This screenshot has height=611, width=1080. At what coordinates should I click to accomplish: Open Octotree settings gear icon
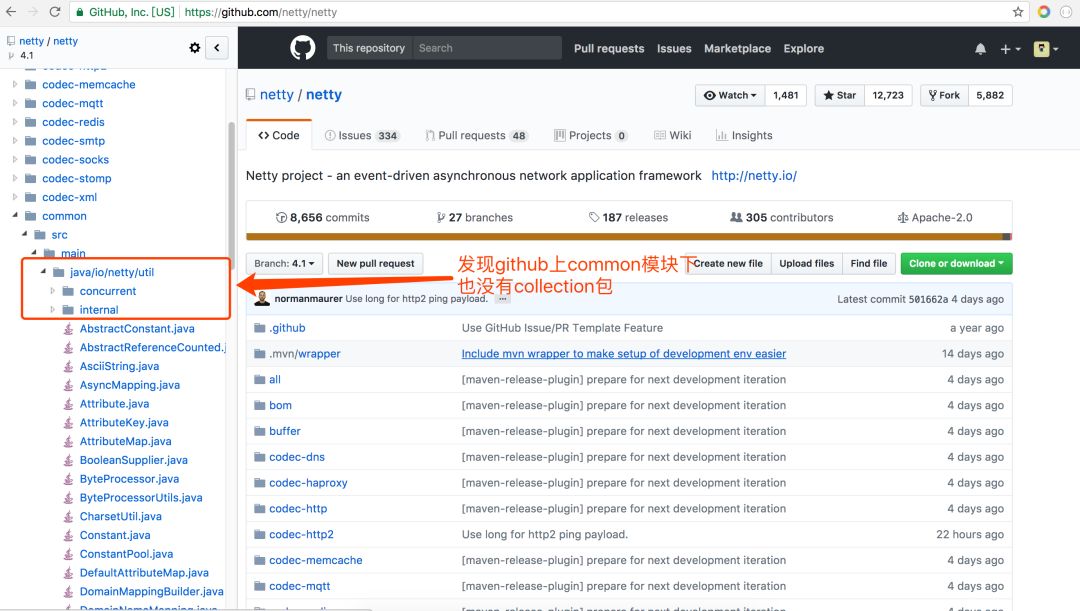pyautogui.click(x=195, y=48)
